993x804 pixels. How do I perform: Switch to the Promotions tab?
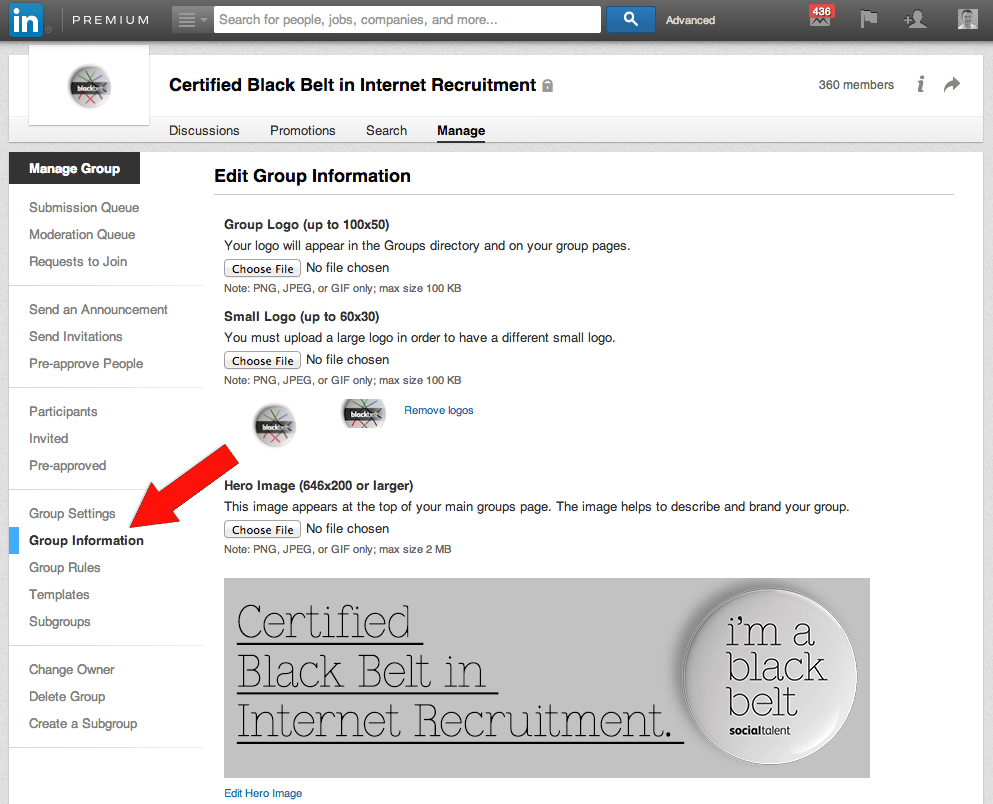[x=303, y=130]
